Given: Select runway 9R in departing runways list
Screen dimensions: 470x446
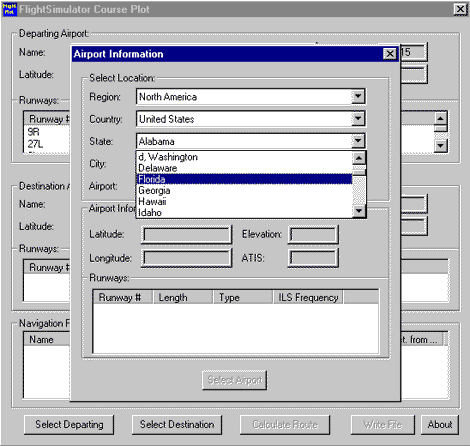Looking at the screenshot, I should click(x=34, y=132).
